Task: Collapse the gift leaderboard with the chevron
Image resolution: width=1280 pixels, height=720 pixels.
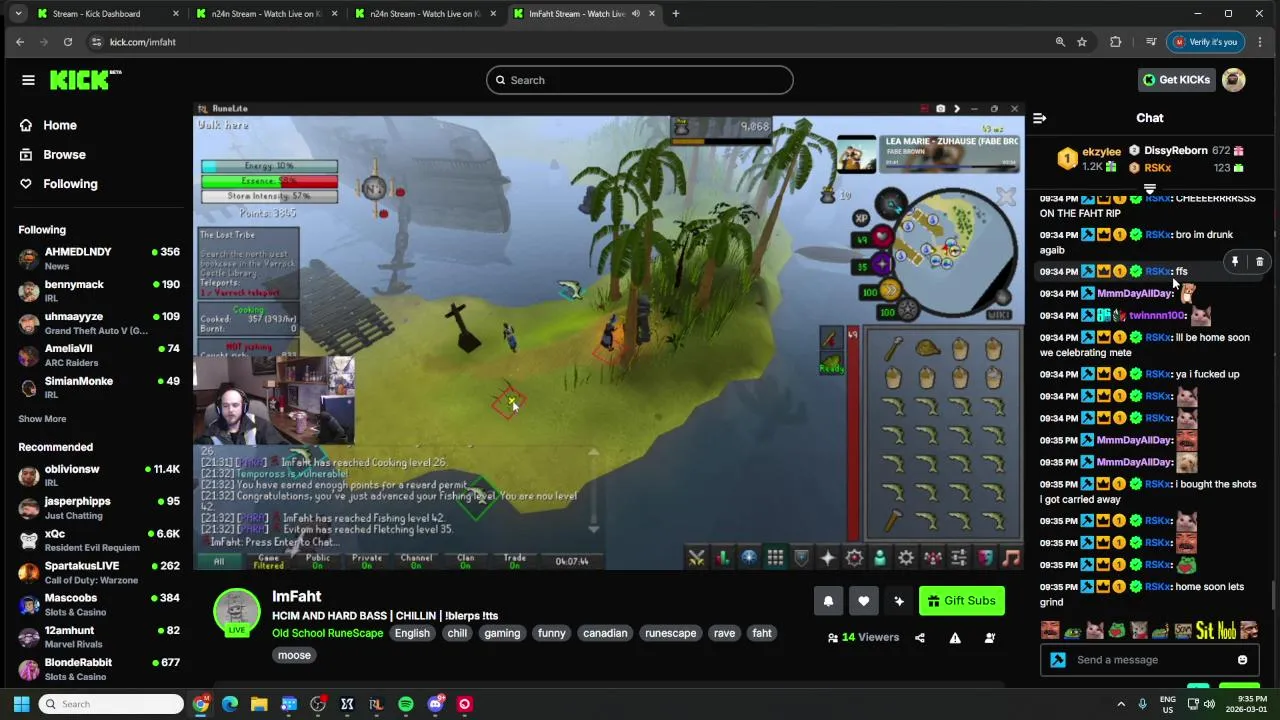Action: (x=1150, y=189)
